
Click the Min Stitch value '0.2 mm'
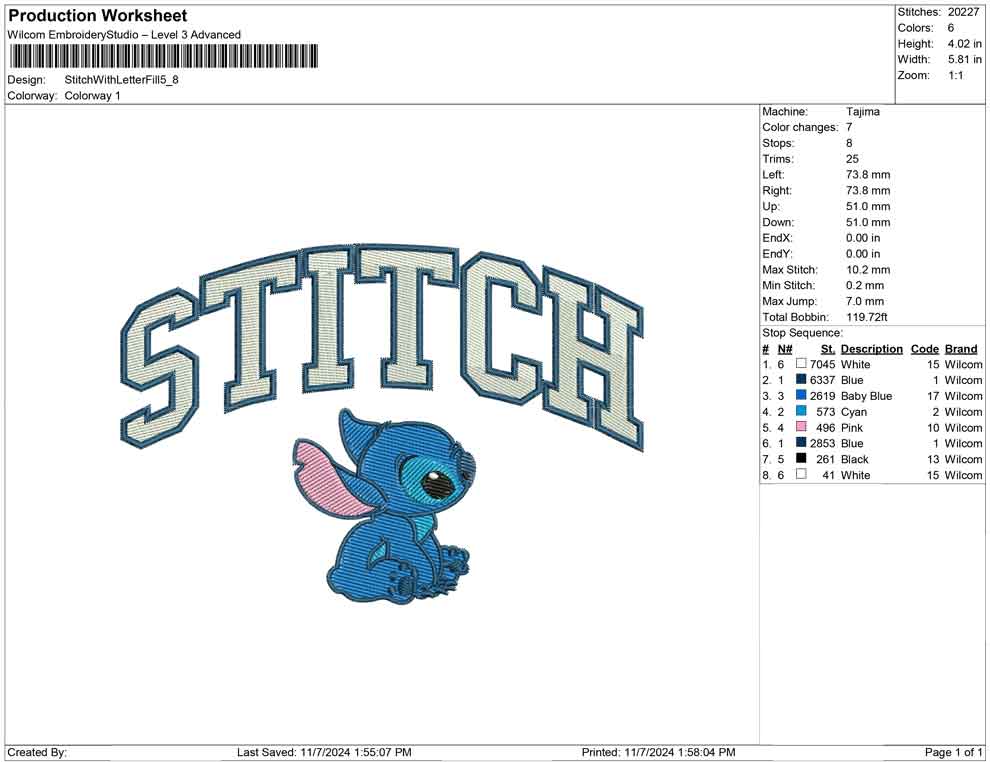tap(865, 285)
